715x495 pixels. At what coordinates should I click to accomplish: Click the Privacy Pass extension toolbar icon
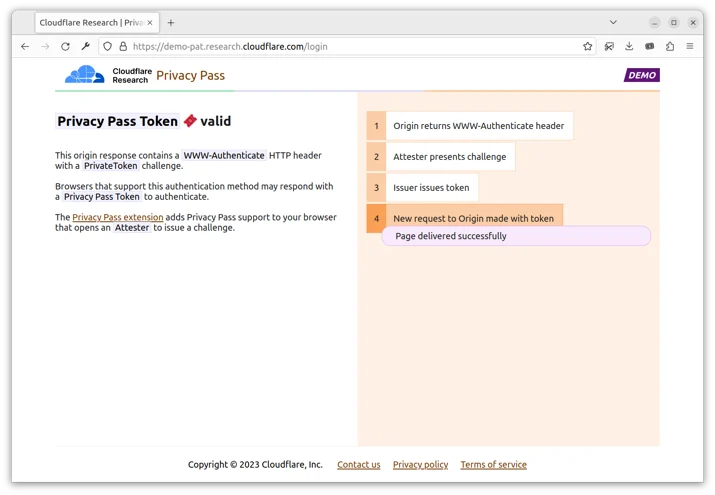coord(649,46)
